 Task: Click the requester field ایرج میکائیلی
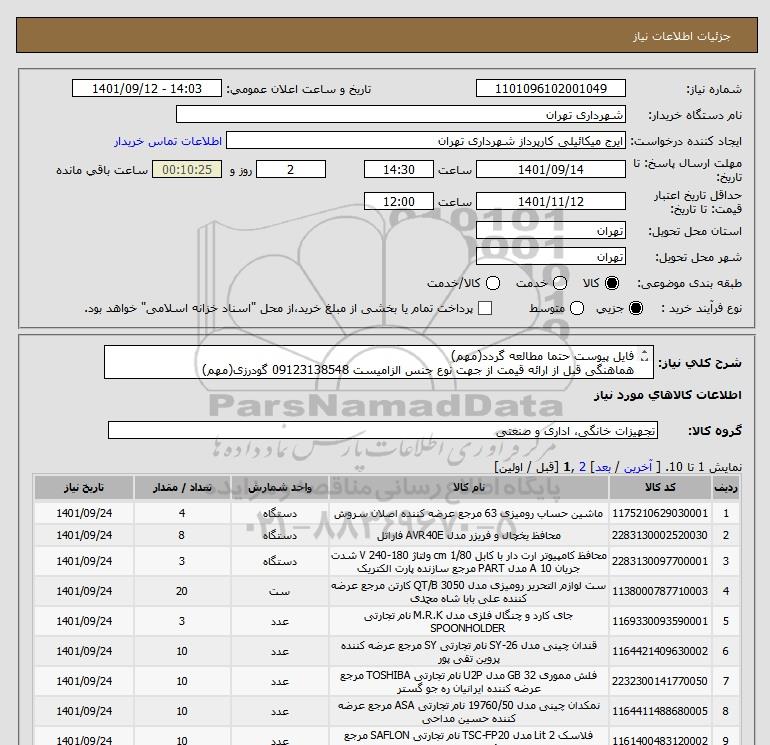[x=426, y=141]
